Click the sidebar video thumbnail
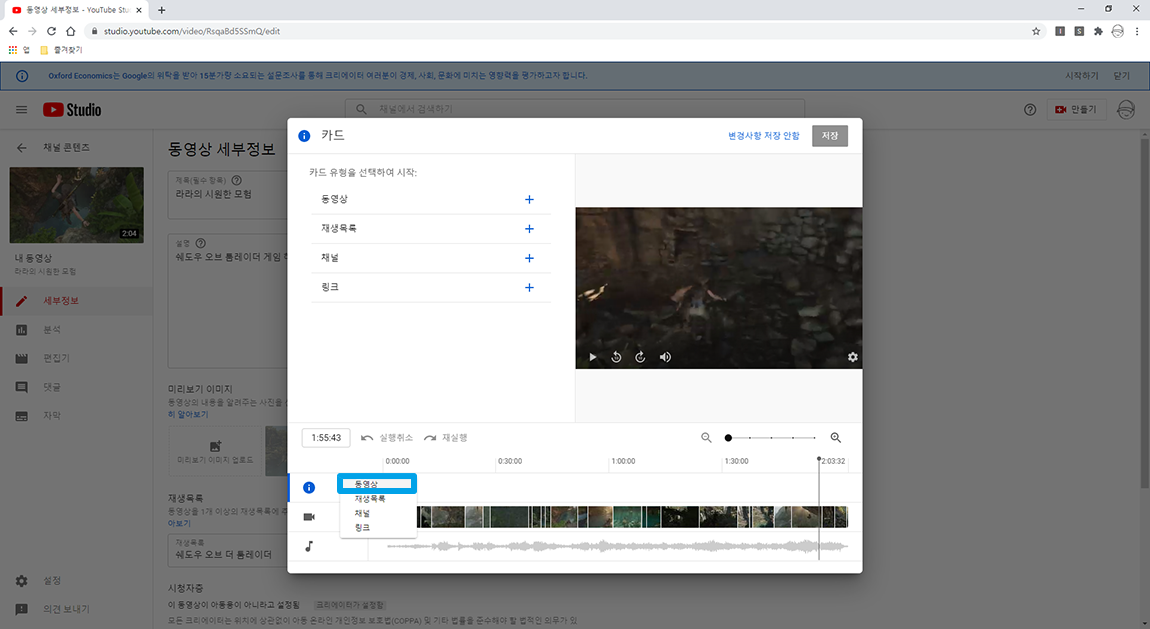The width and height of the screenshot is (1150, 629). click(76, 205)
